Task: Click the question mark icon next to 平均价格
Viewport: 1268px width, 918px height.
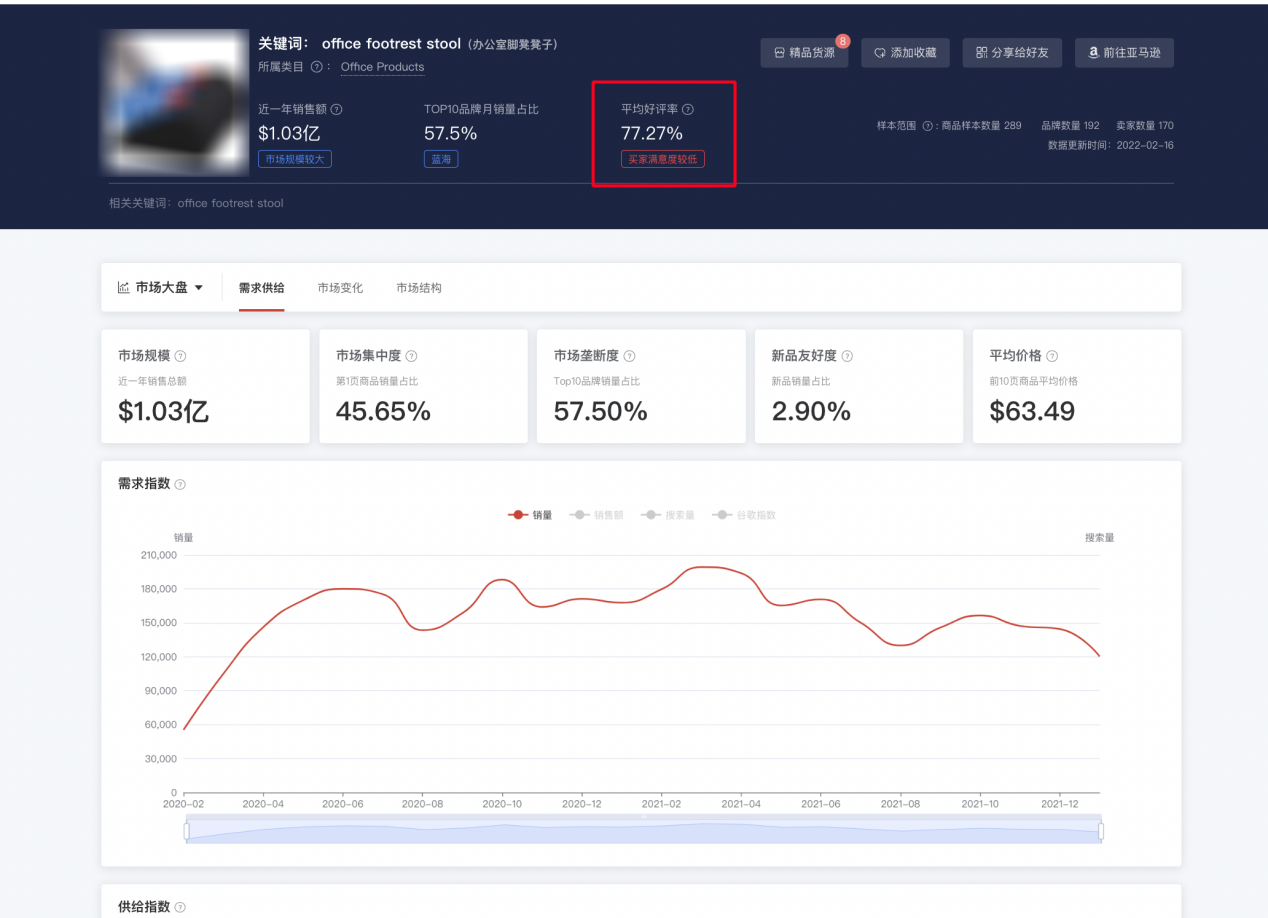Action: coord(1052,356)
